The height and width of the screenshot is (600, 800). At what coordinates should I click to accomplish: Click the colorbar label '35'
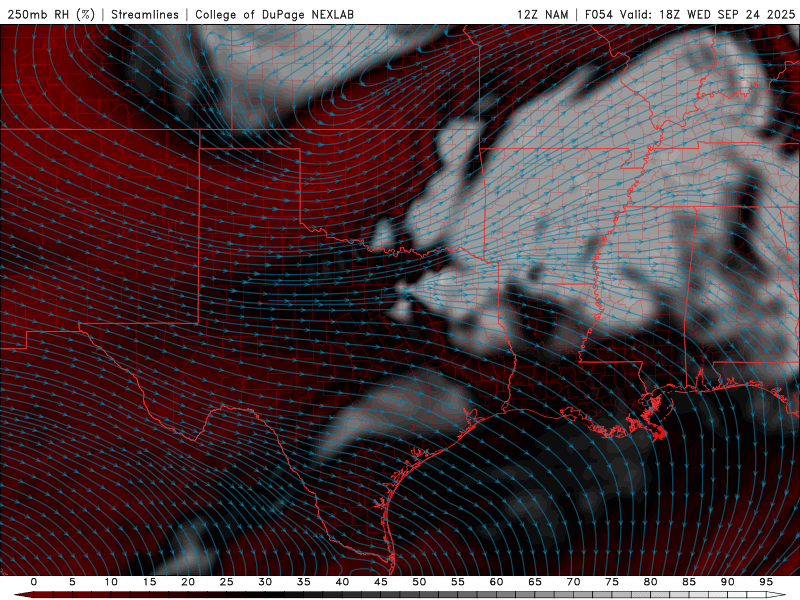303,582
